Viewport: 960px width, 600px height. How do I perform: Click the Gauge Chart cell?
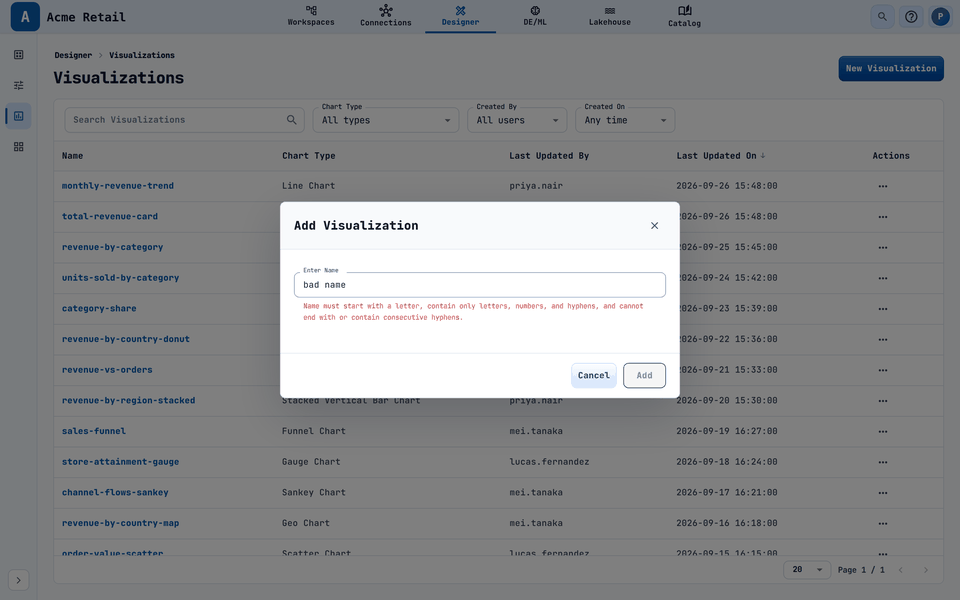point(311,462)
